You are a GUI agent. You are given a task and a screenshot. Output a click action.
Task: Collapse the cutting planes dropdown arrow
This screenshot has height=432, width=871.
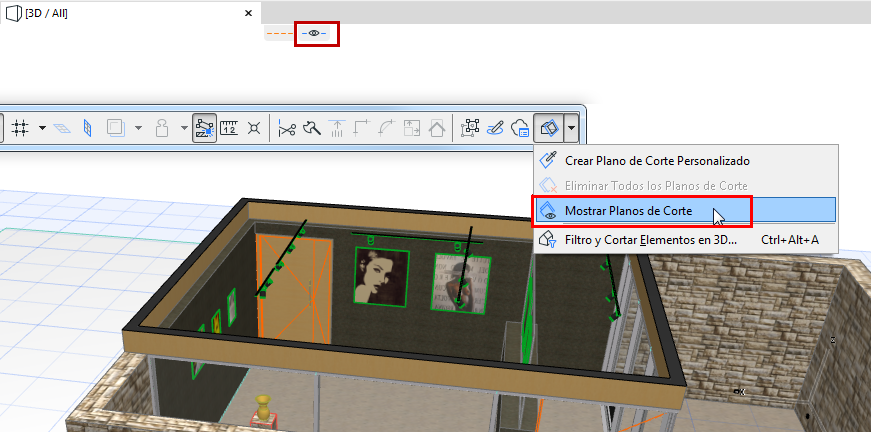click(x=572, y=128)
